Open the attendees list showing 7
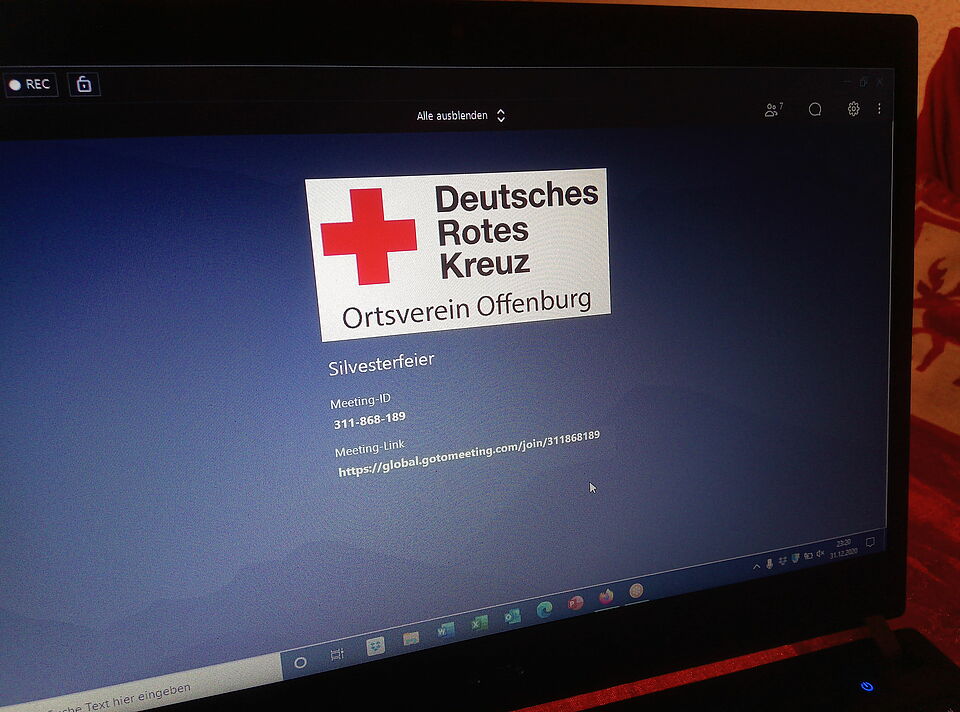960x712 pixels. tap(773, 110)
